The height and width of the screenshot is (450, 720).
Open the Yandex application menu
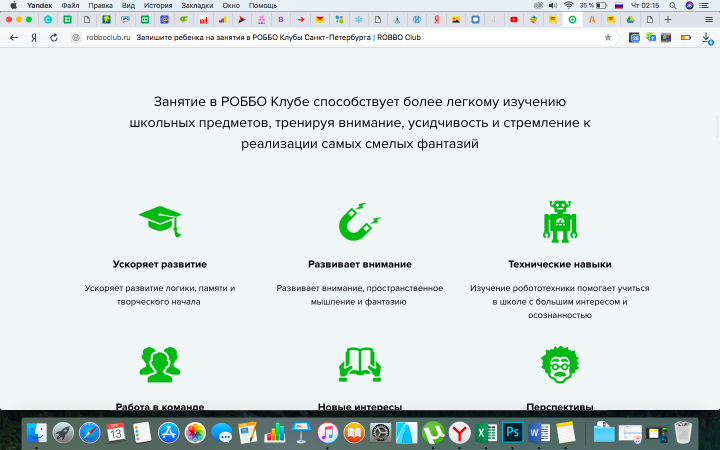point(39,6)
